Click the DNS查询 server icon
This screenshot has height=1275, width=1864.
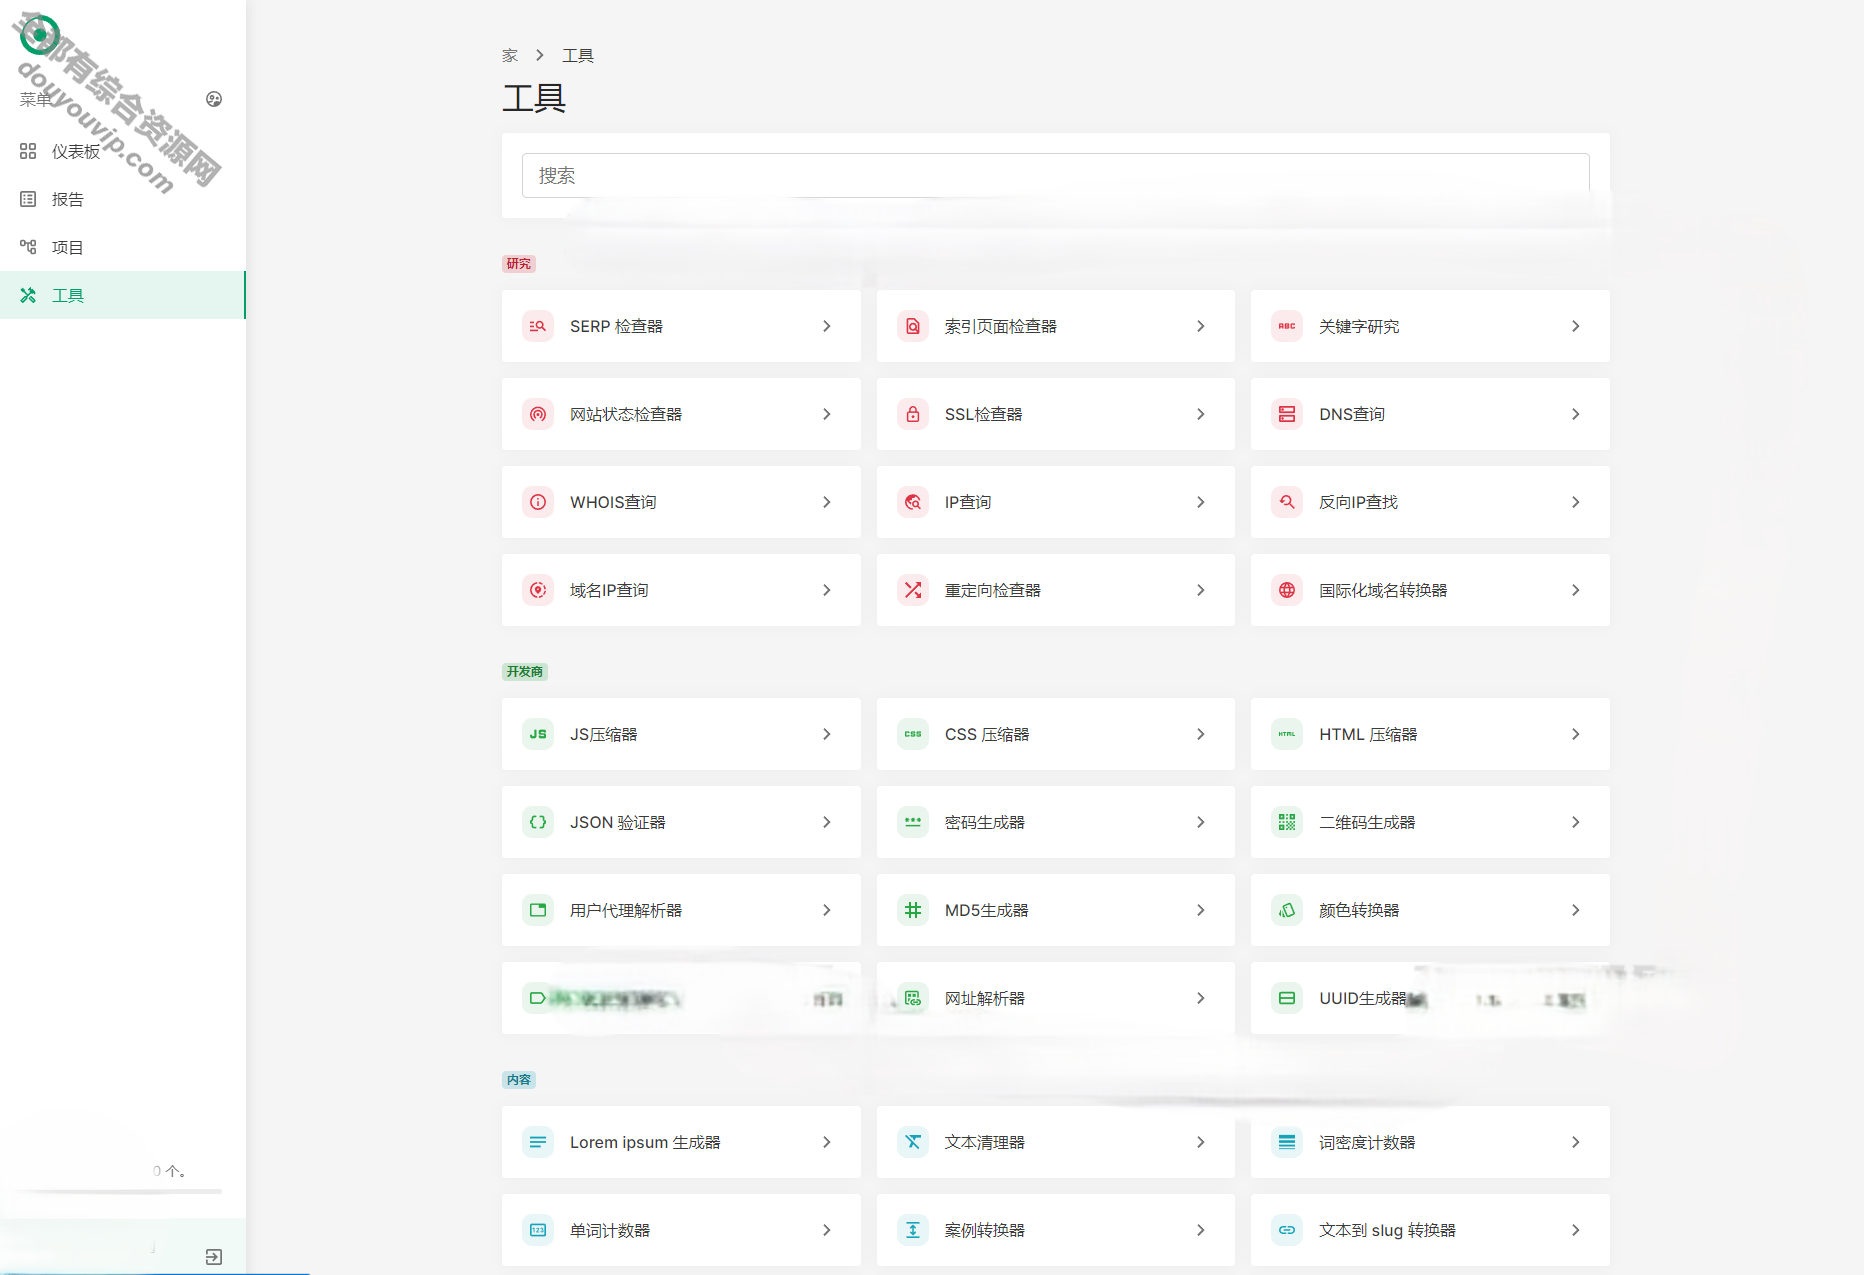click(x=1287, y=414)
